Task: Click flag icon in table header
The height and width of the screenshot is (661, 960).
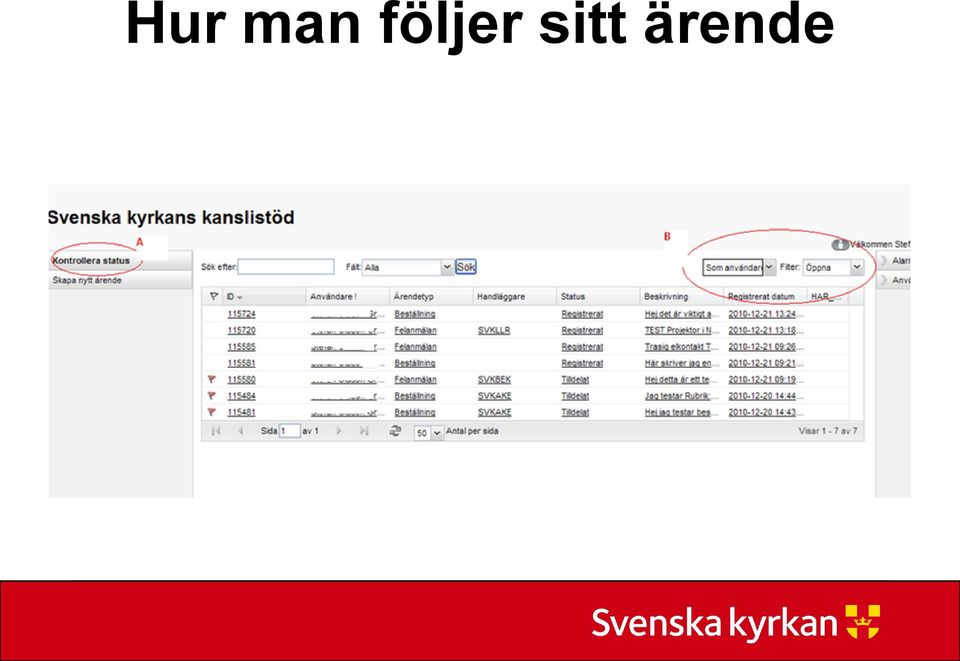Action: [x=214, y=296]
